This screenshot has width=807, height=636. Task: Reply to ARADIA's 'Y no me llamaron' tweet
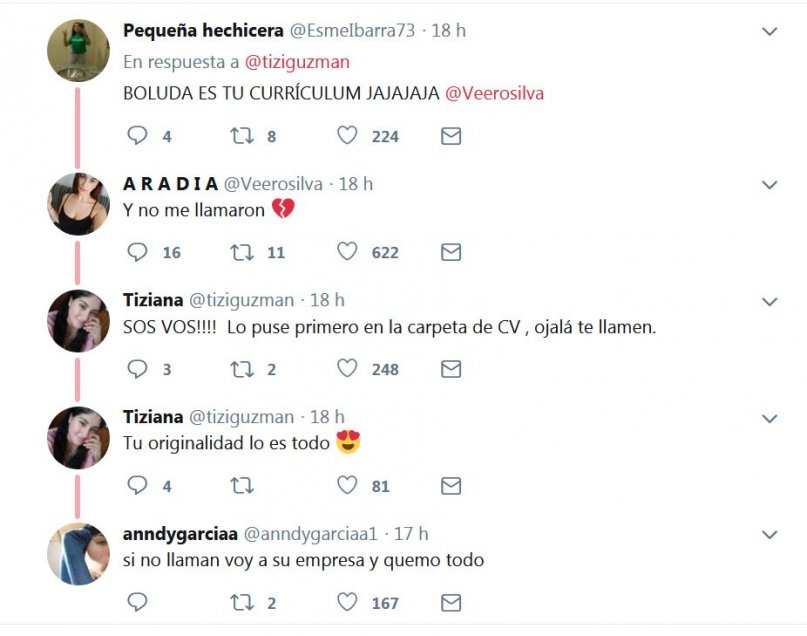(138, 252)
